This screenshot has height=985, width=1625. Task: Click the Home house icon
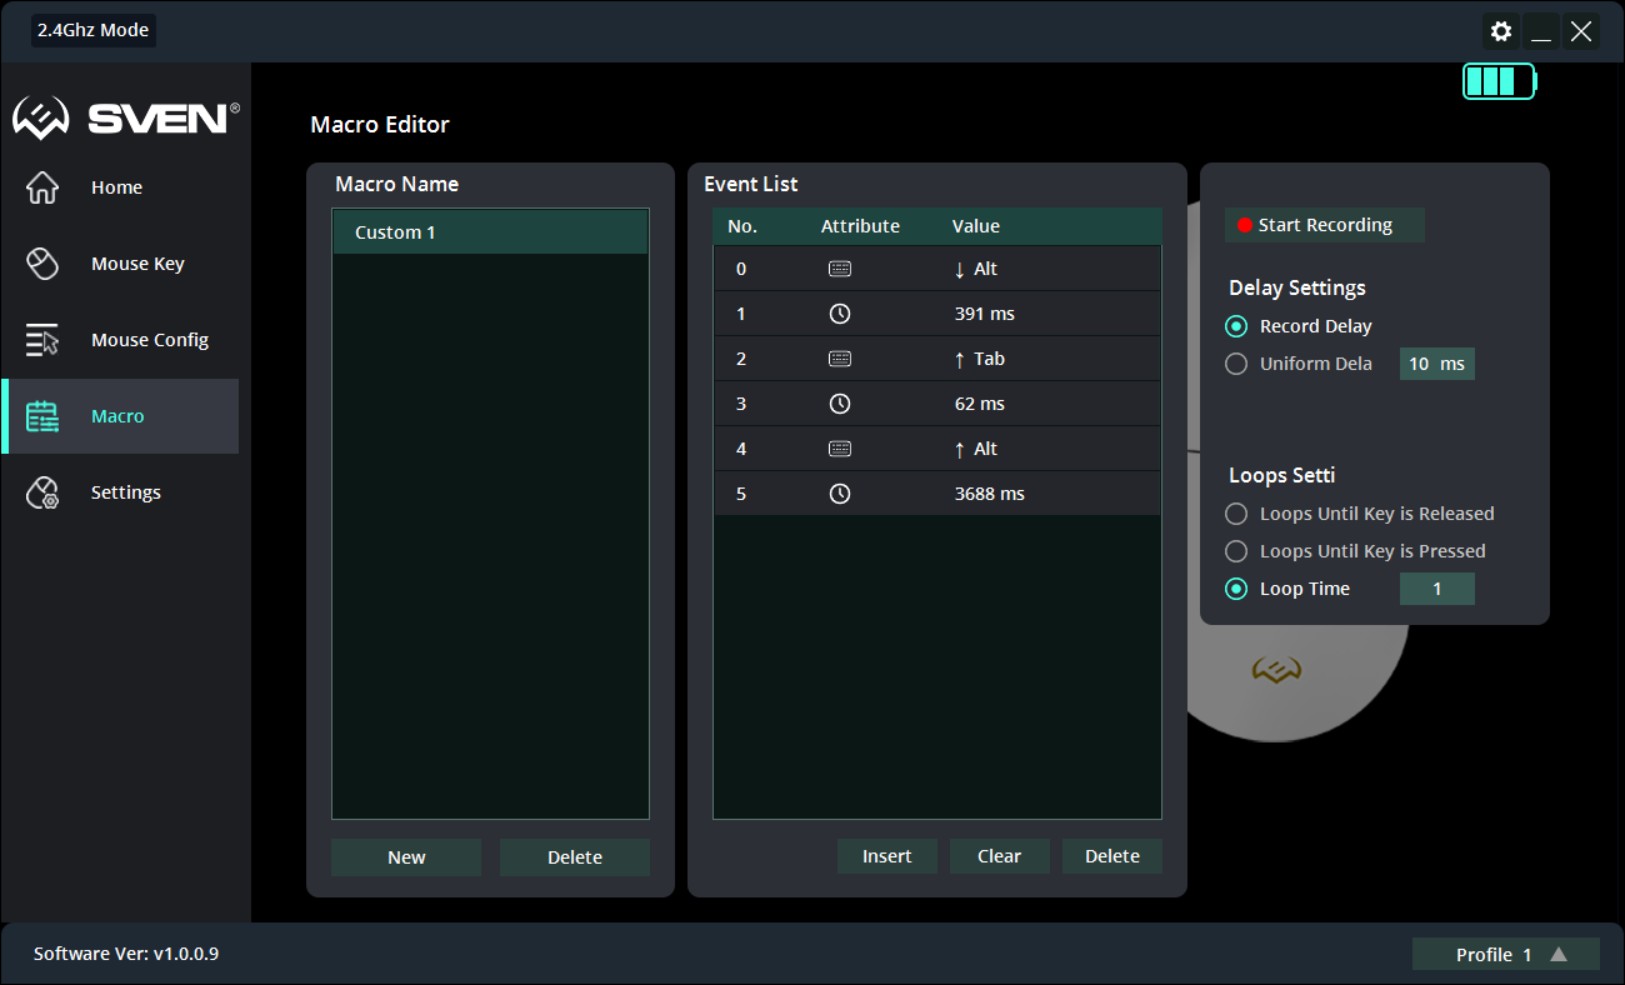click(x=42, y=187)
